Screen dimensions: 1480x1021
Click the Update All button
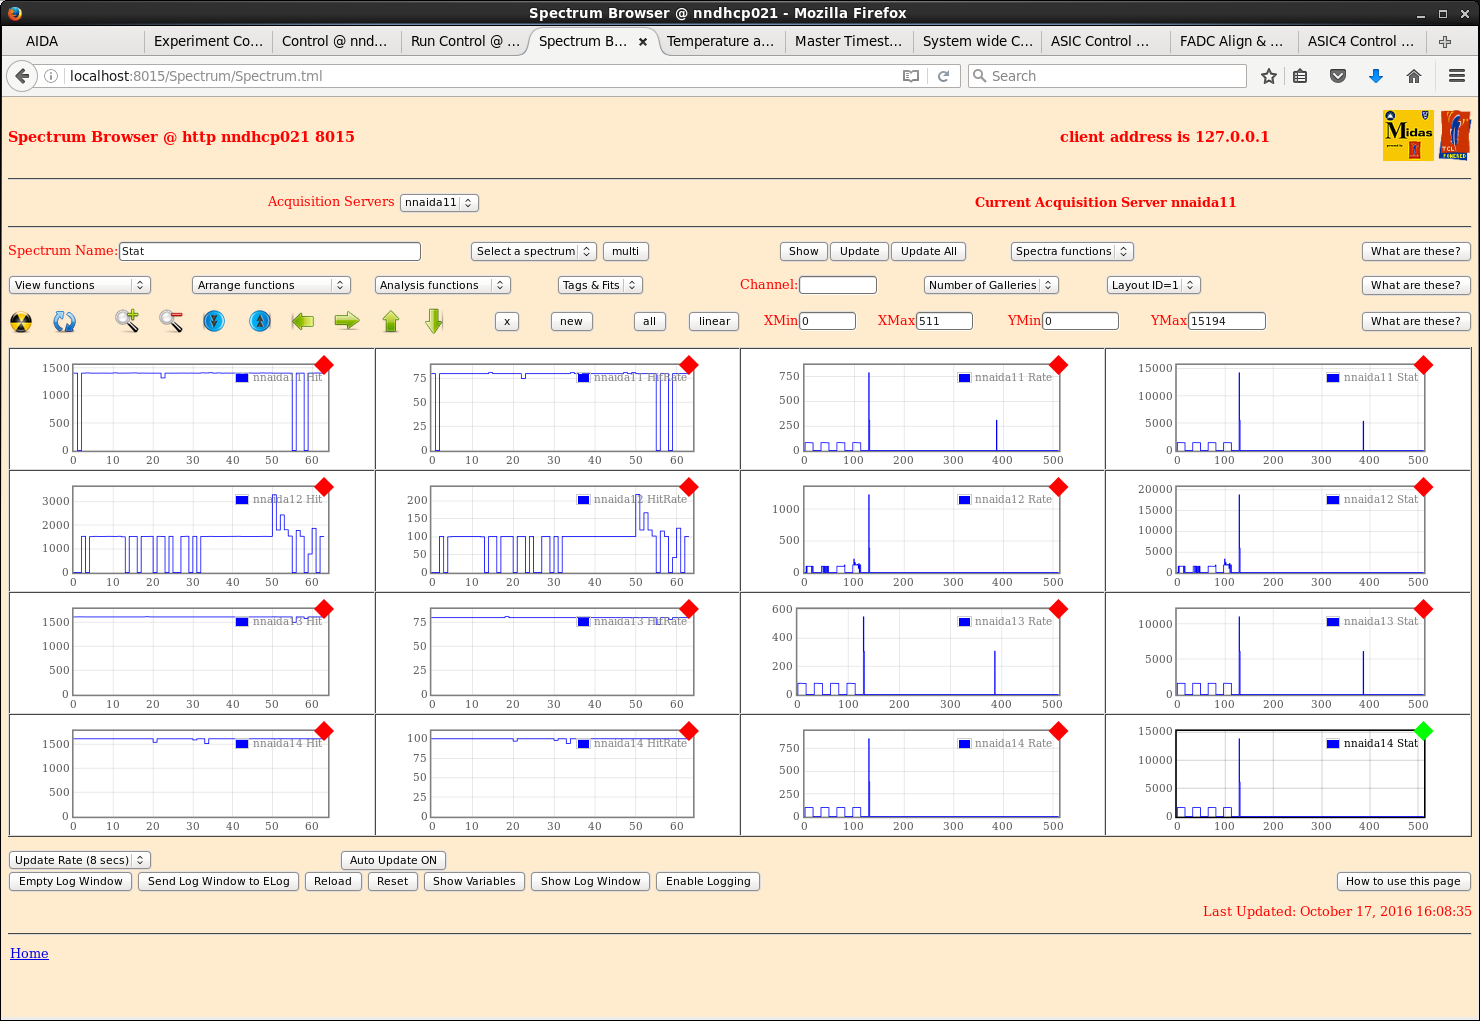tap(928, 251)
